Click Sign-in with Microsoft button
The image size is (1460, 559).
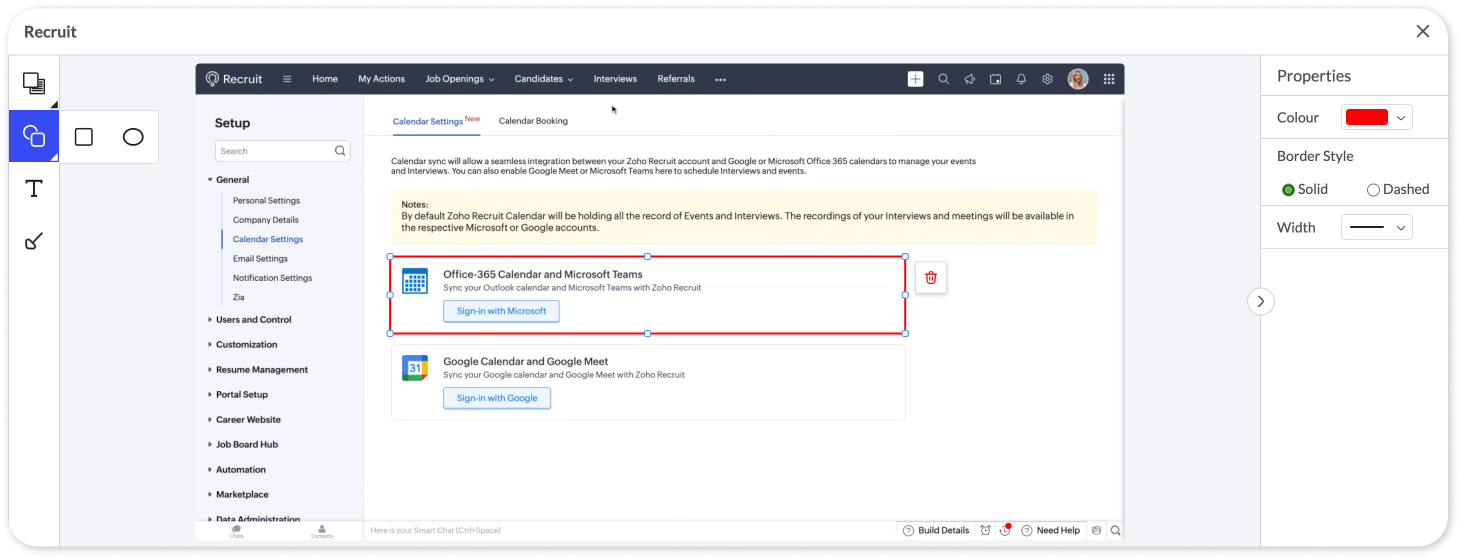tap(501, 311)
